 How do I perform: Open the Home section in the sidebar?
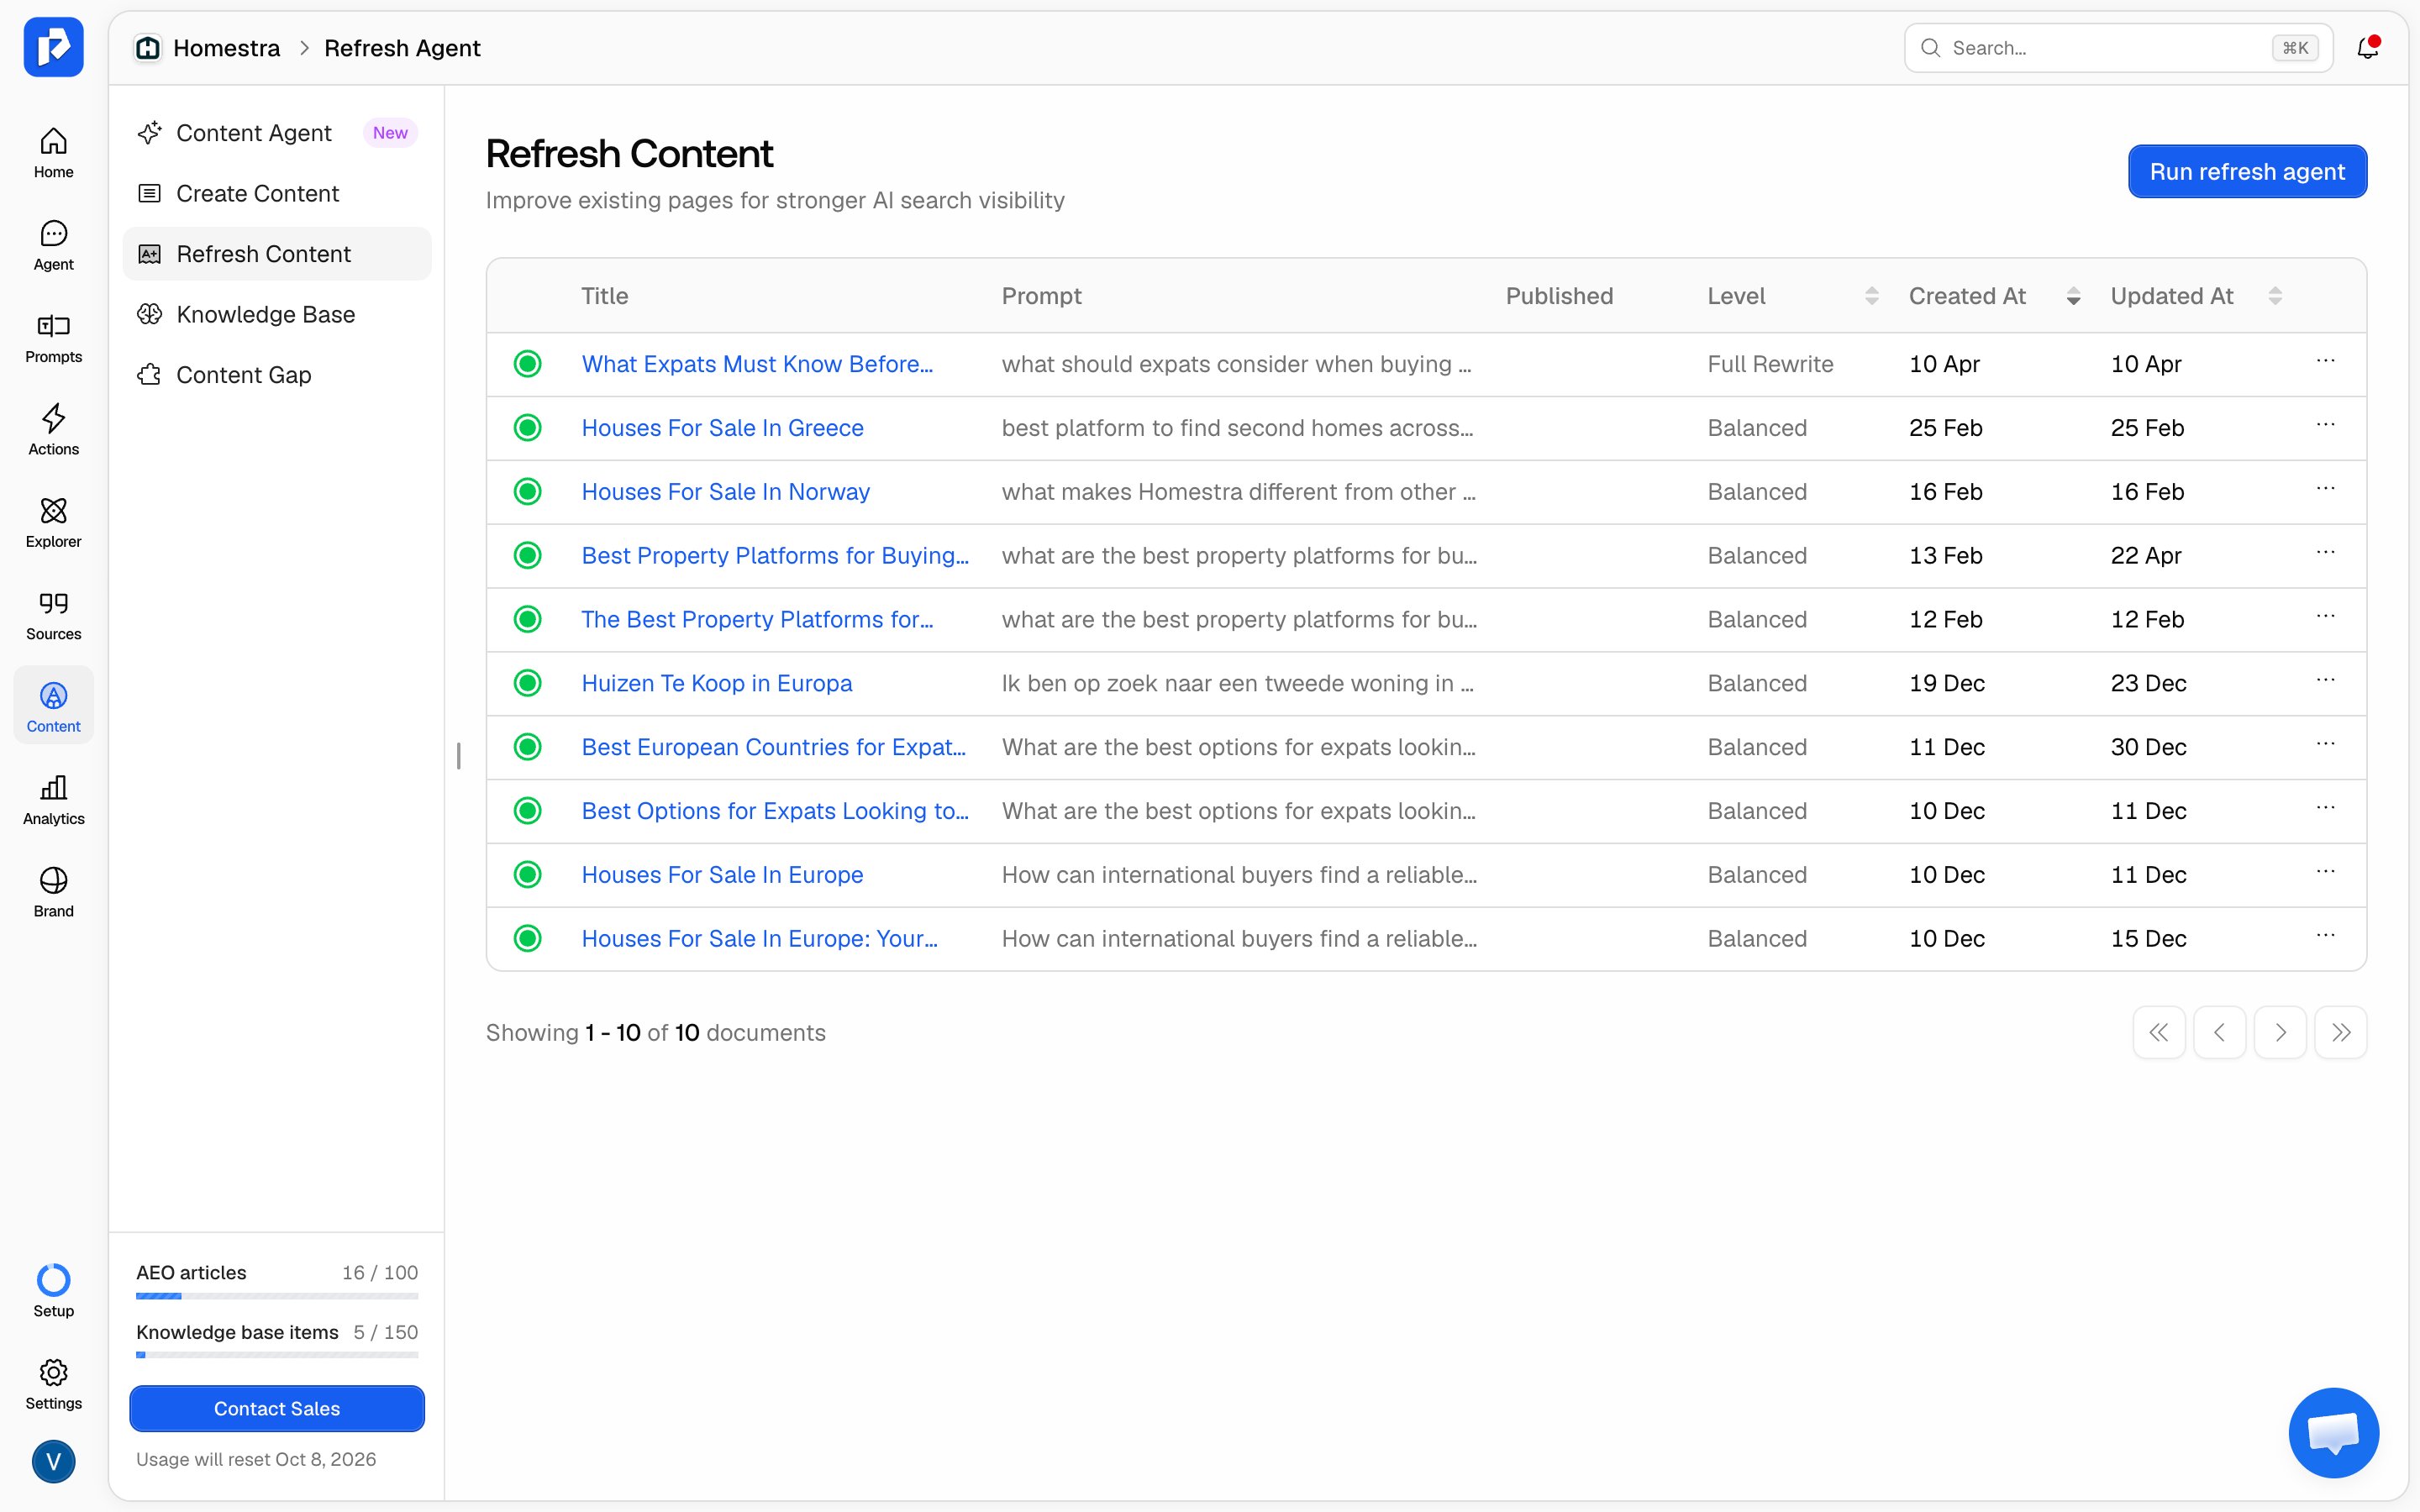tap(53, 153)
